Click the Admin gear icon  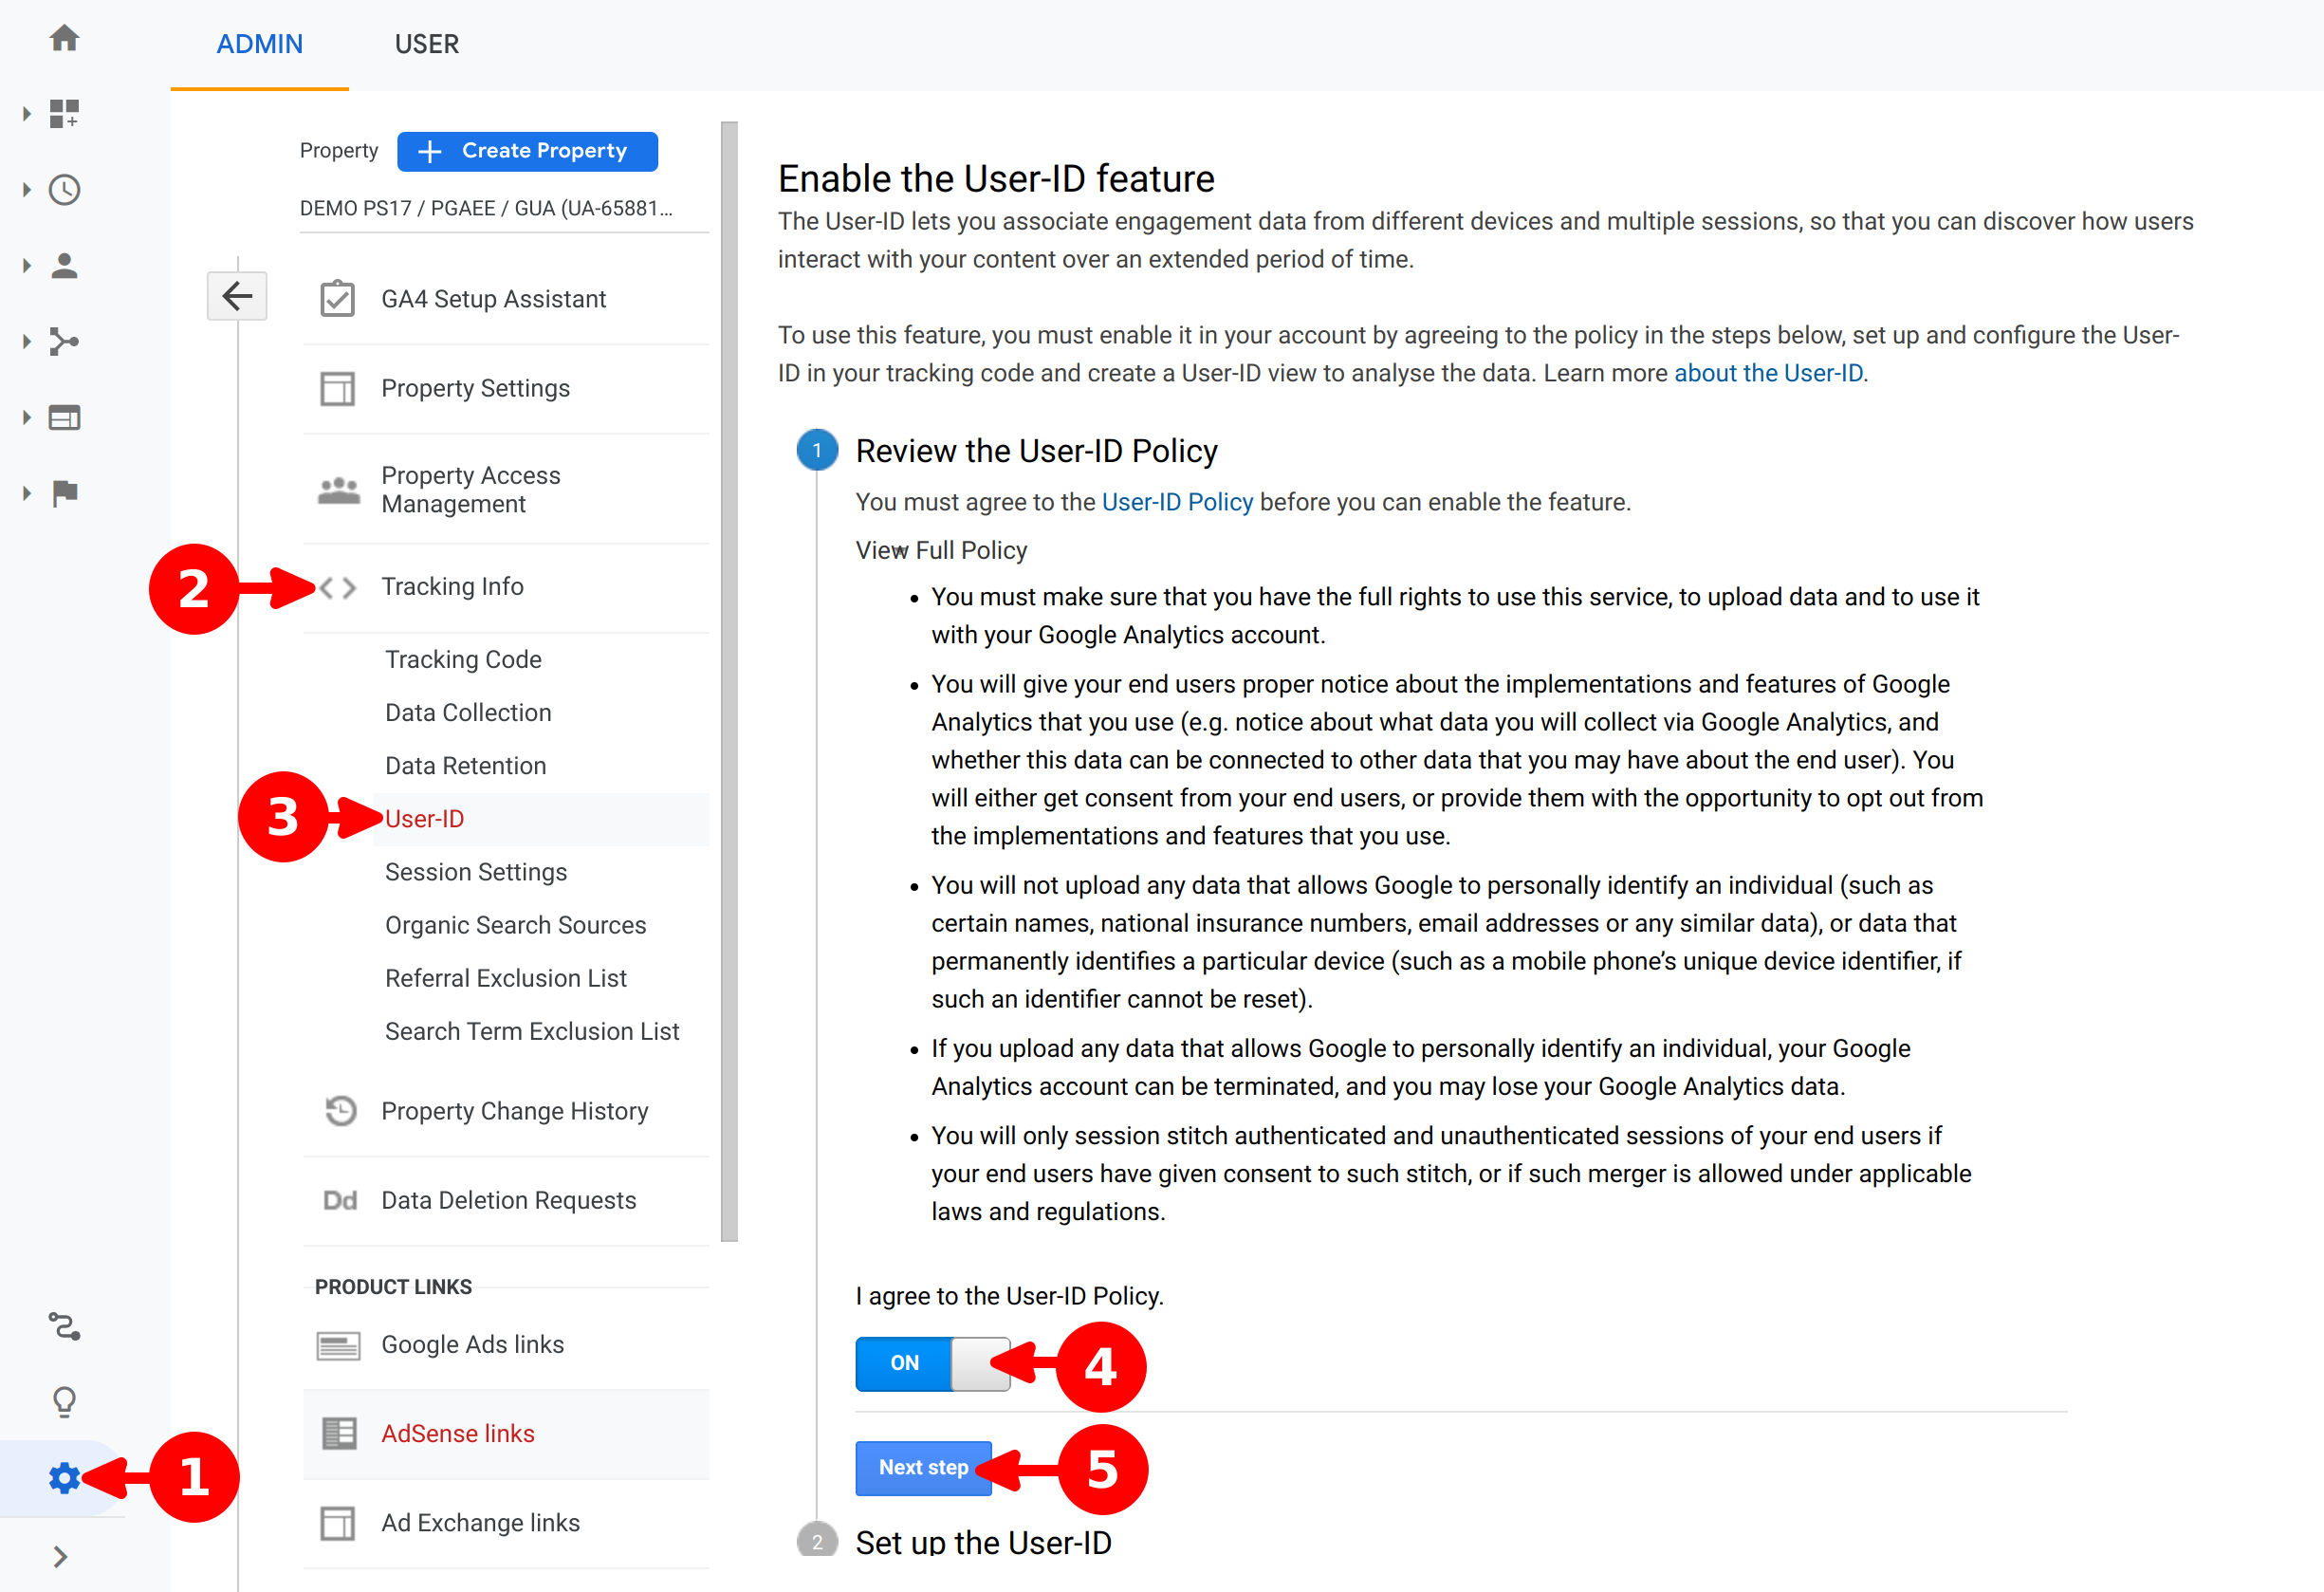point(64,1477)
